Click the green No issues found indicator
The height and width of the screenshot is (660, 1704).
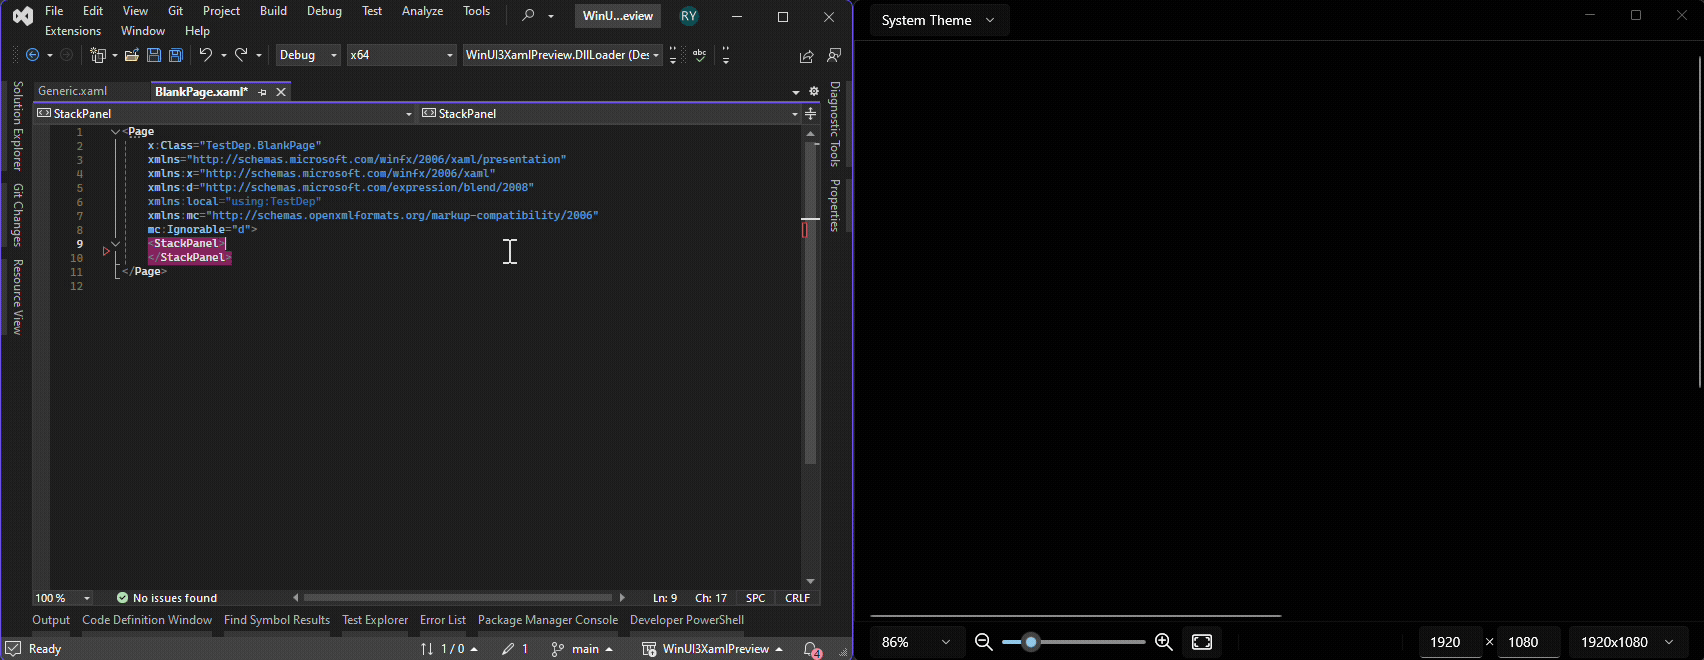pyautogui.click(x=166, y=598)
